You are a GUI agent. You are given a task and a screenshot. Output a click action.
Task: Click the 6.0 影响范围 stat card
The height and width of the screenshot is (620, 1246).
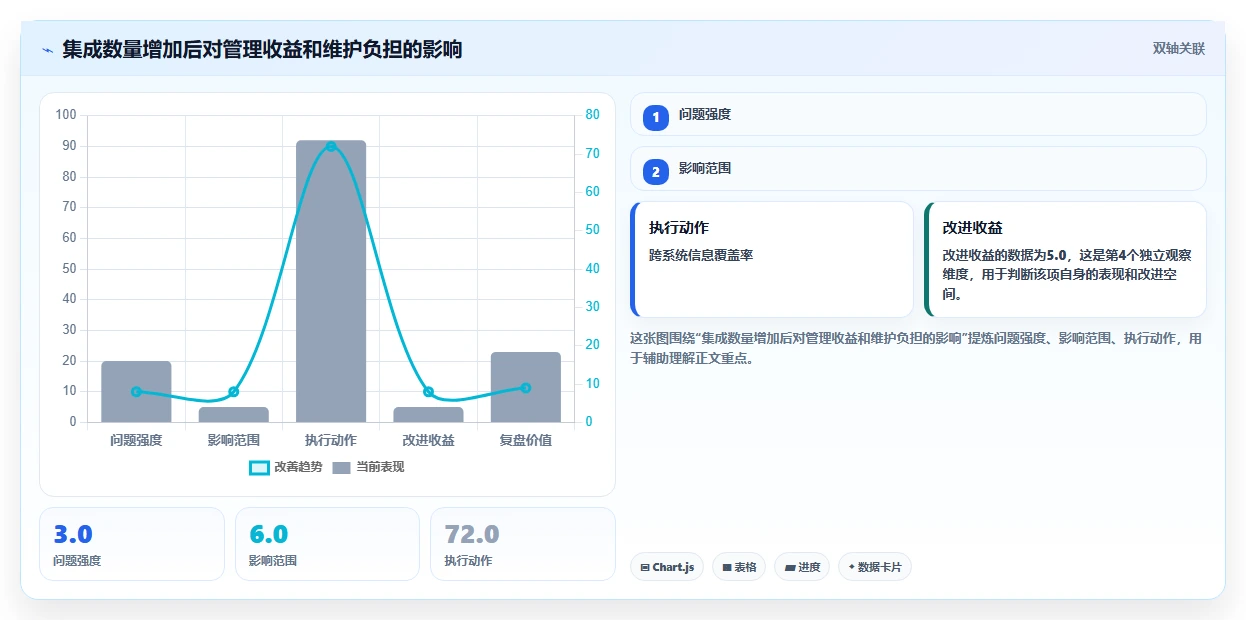(x=327, y=544)
